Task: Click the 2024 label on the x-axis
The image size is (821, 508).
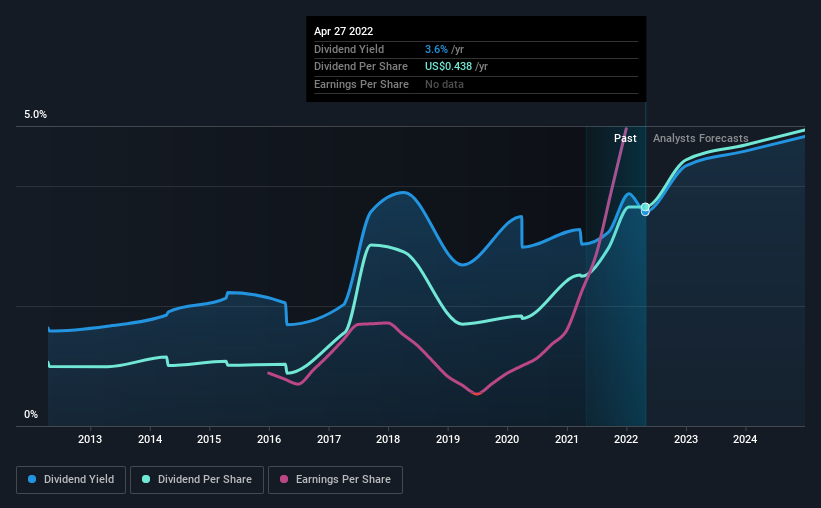Action: [745, 439]
